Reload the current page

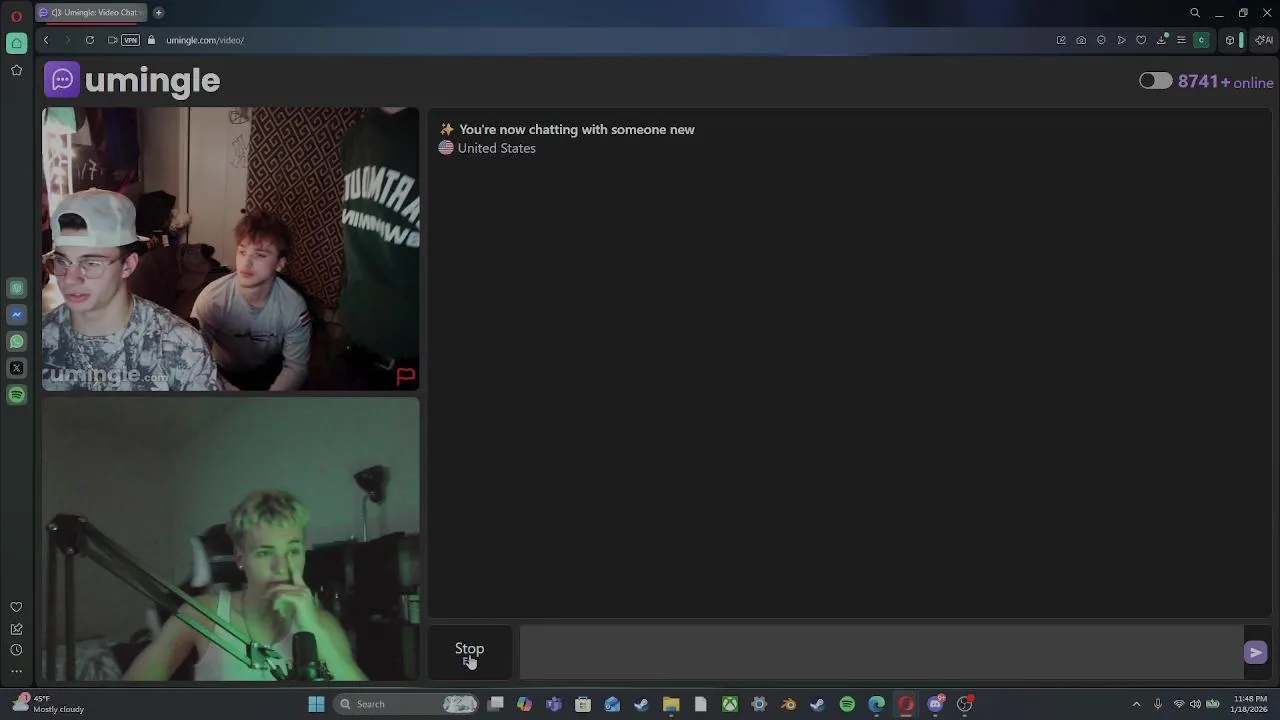click(90, 40)
